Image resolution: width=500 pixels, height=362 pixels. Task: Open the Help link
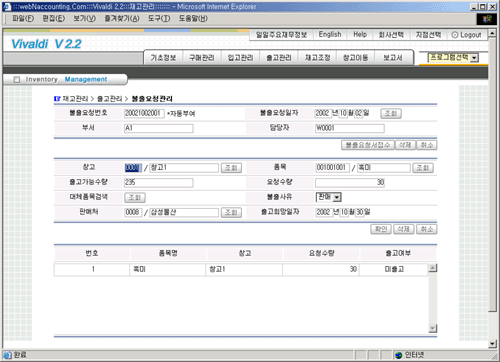pyautogui.click(x=360, y=35)
